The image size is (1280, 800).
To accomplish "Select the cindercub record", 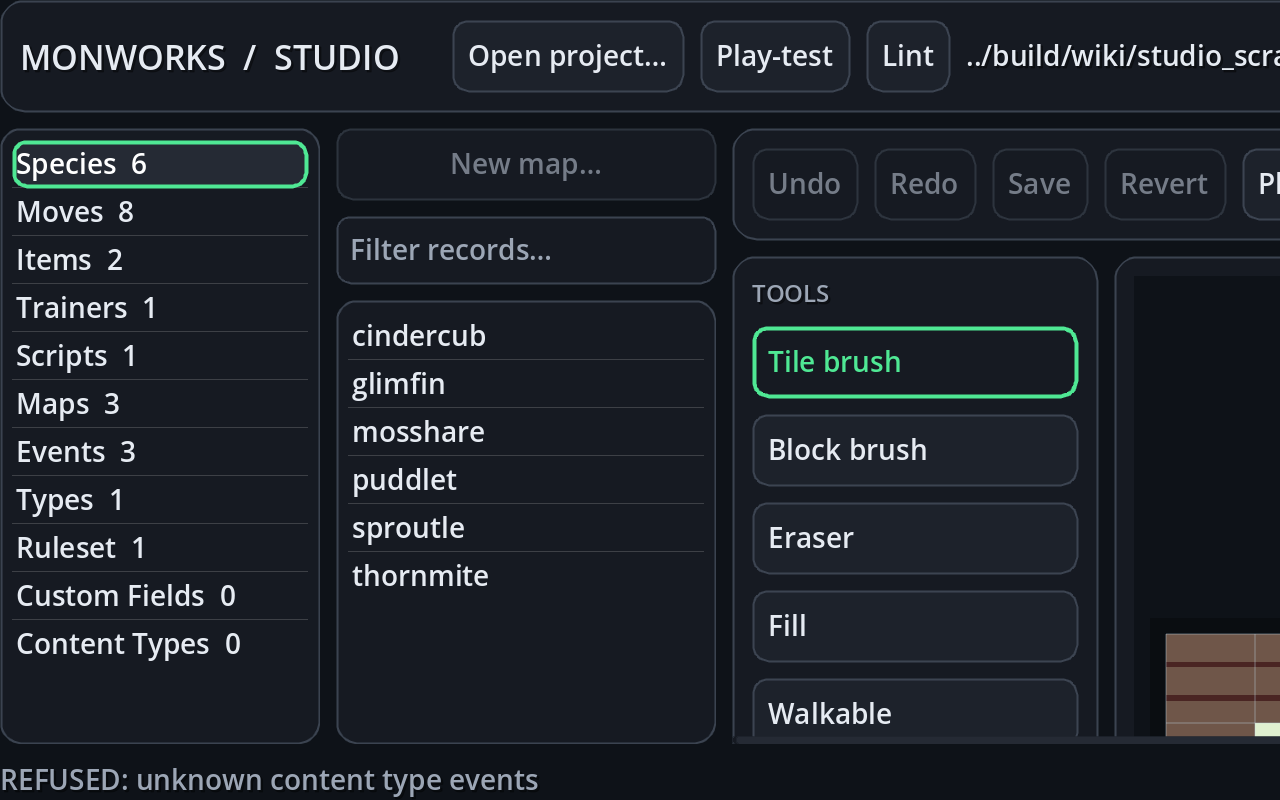I will click(x=526, y=336).
